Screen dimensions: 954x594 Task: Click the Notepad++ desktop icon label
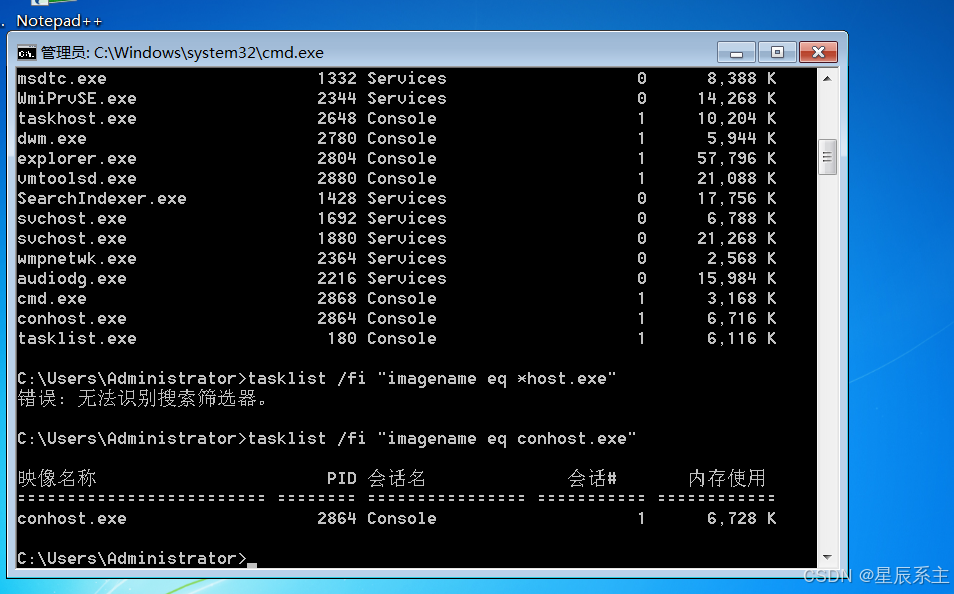coord(59,21)
